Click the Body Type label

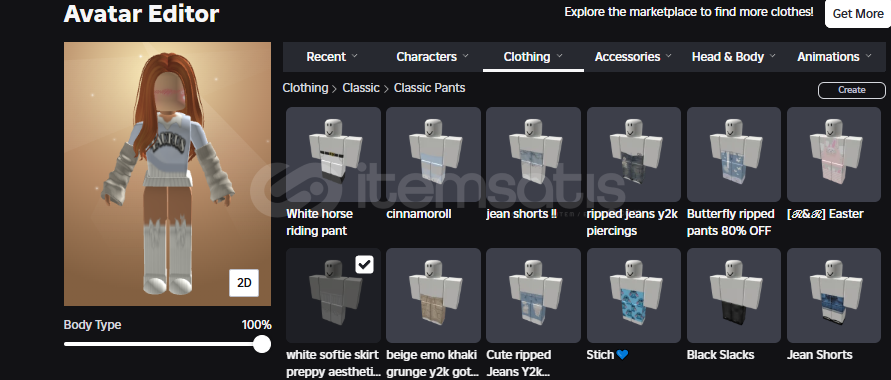click(92, 325)
